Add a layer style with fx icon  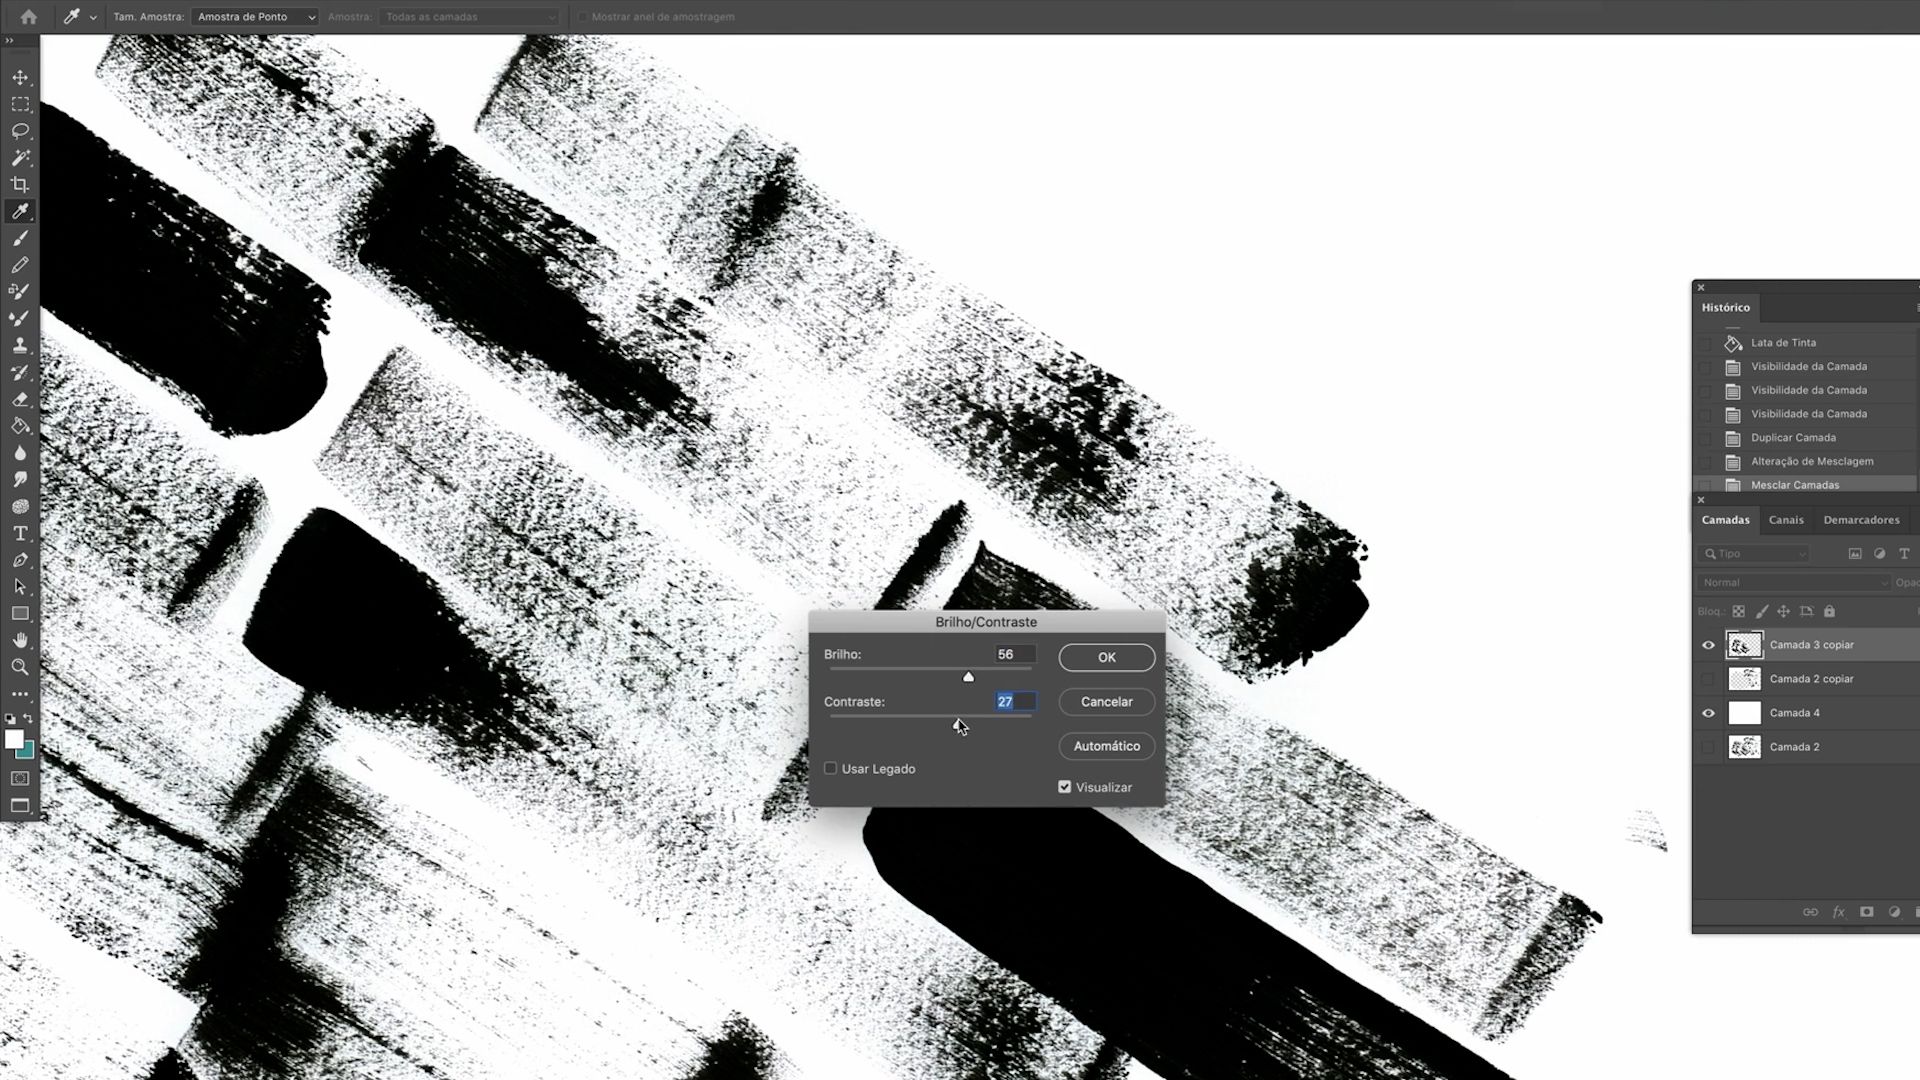[1838, 912]
